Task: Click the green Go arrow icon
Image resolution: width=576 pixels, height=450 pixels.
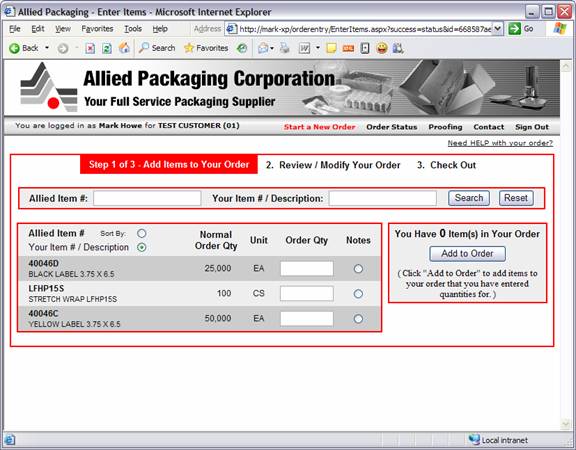Action: coord(515,29)
